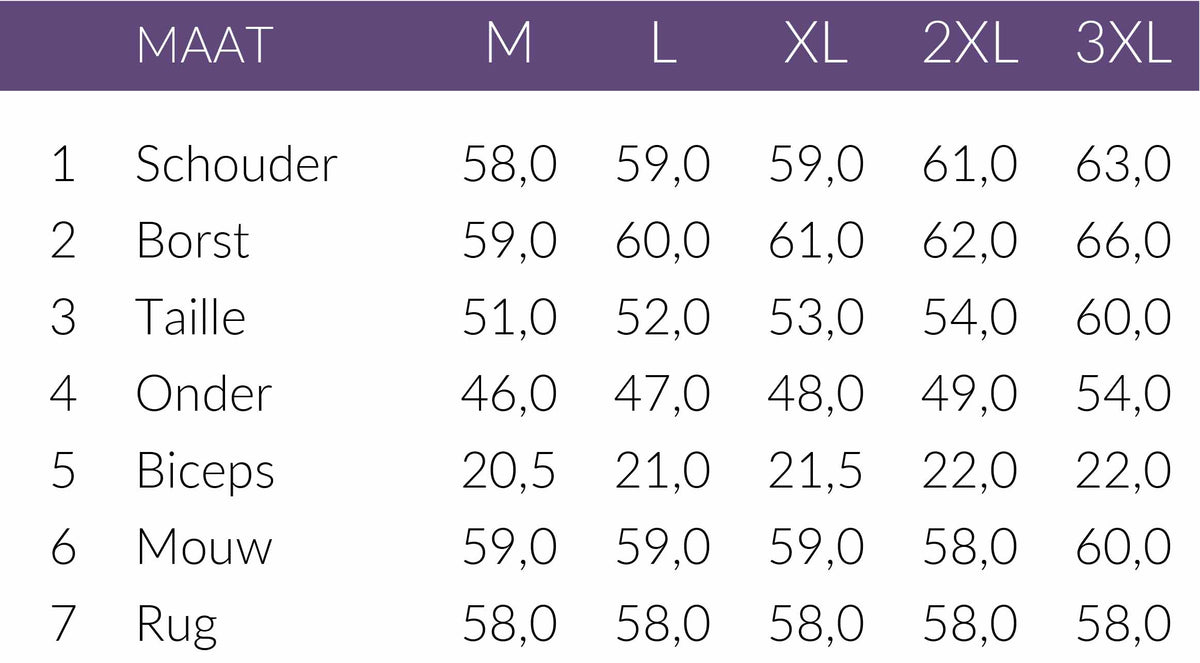This screenshot has width=1200, height=663.
Task: Select the 2XL size column header
Action: (x=969, y=46)
